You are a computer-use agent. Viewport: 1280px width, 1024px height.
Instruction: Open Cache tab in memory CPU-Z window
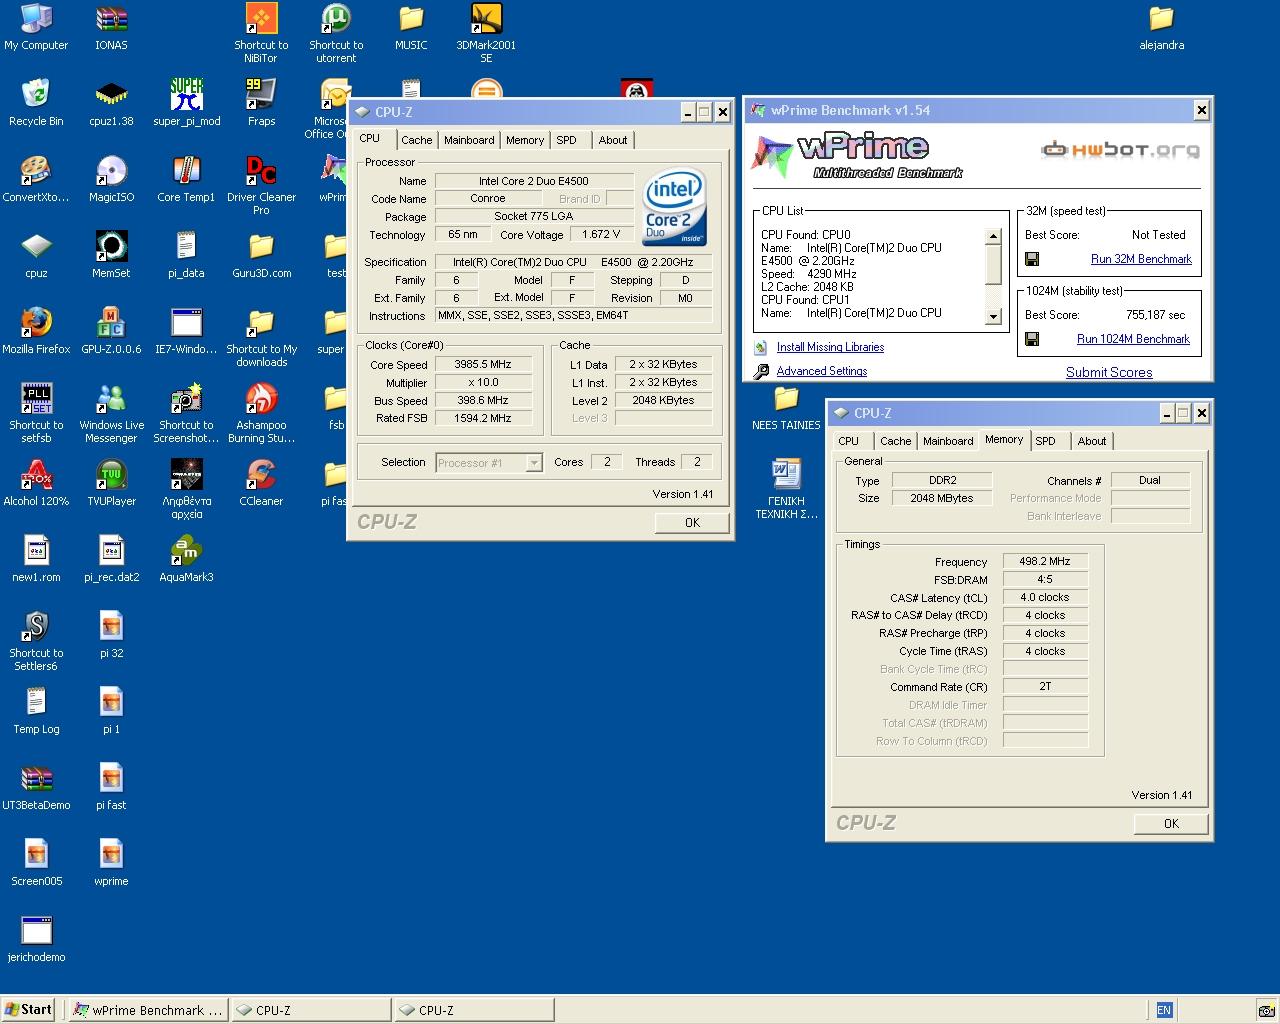[x=896, y=441]
